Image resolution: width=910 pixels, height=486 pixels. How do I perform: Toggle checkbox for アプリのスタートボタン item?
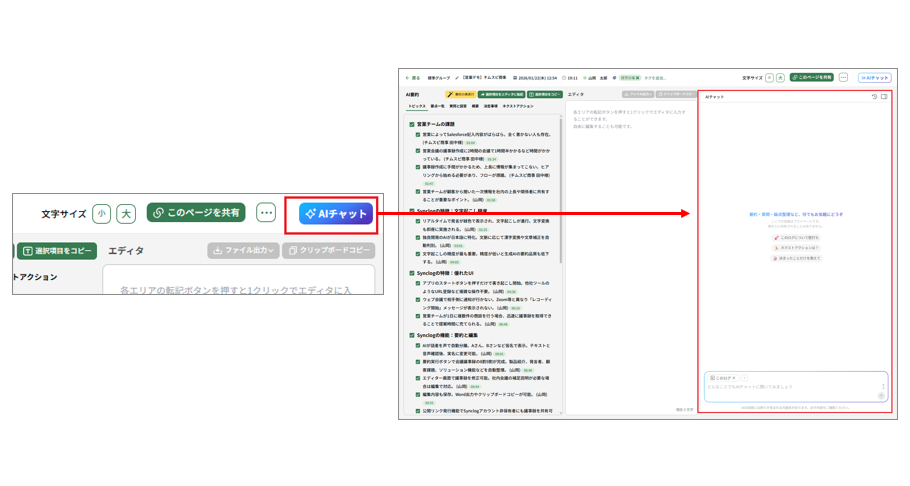tap(417, 283)
